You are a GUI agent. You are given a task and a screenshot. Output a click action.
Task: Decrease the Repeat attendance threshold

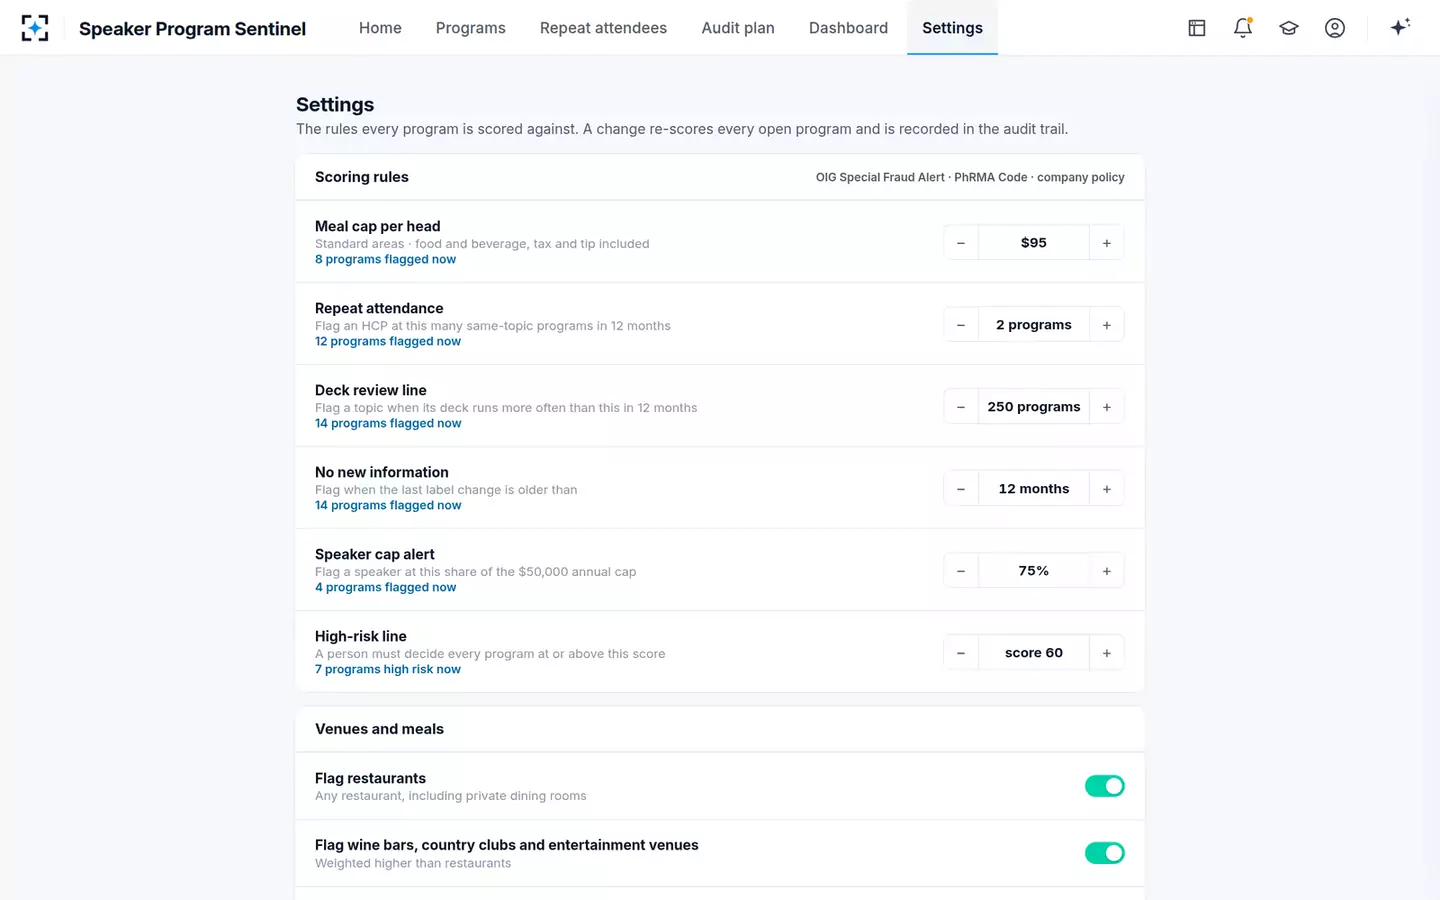961,325
